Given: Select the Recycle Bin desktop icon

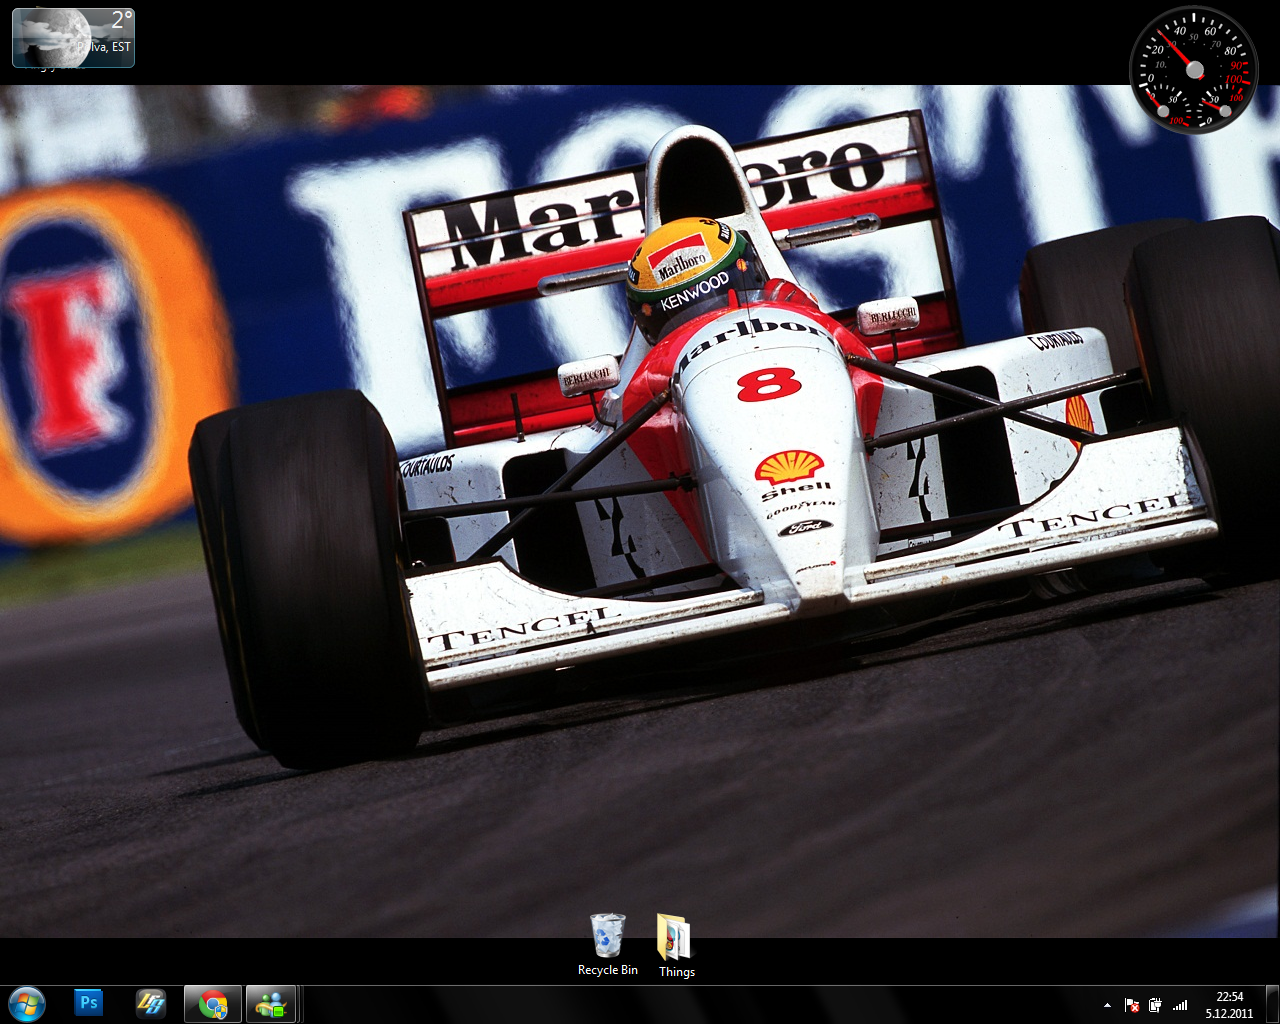Looking at the screenshot, I should [x=608, y=945].
